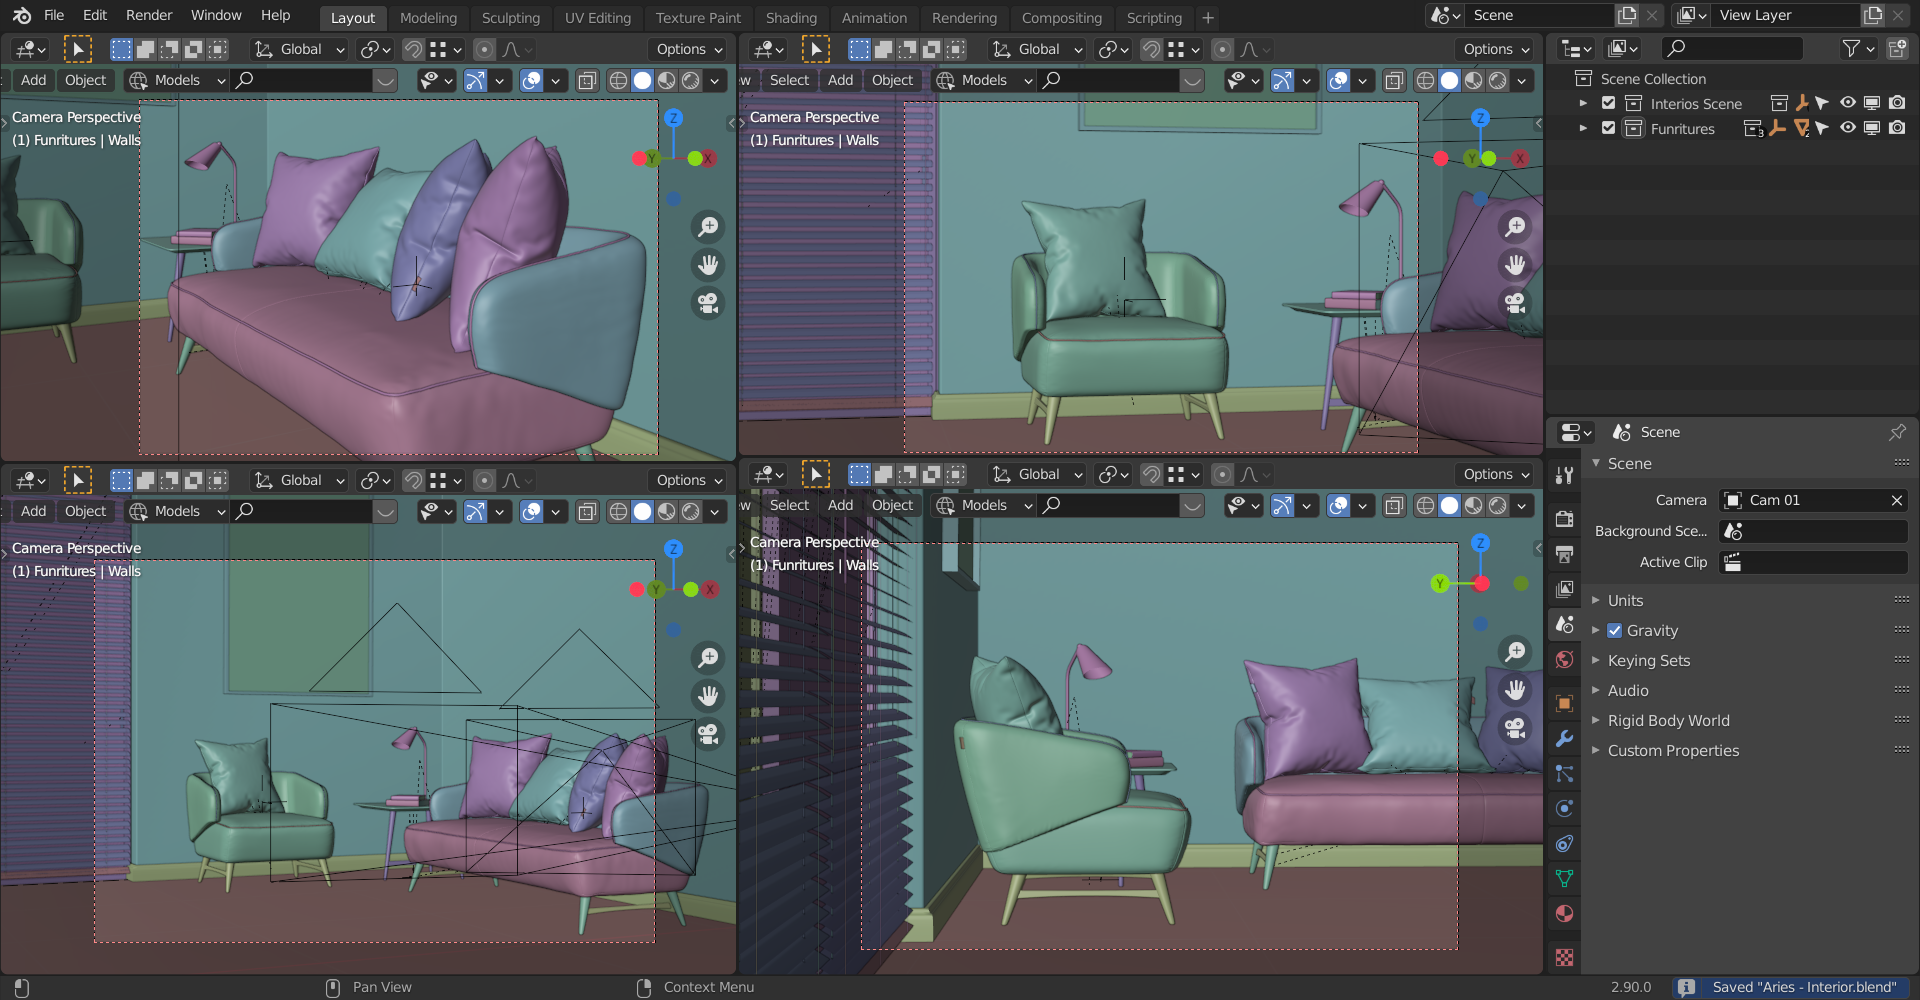The image size is (1920, 1000).
Task: Open the Render menu
Action: point(149,16)
